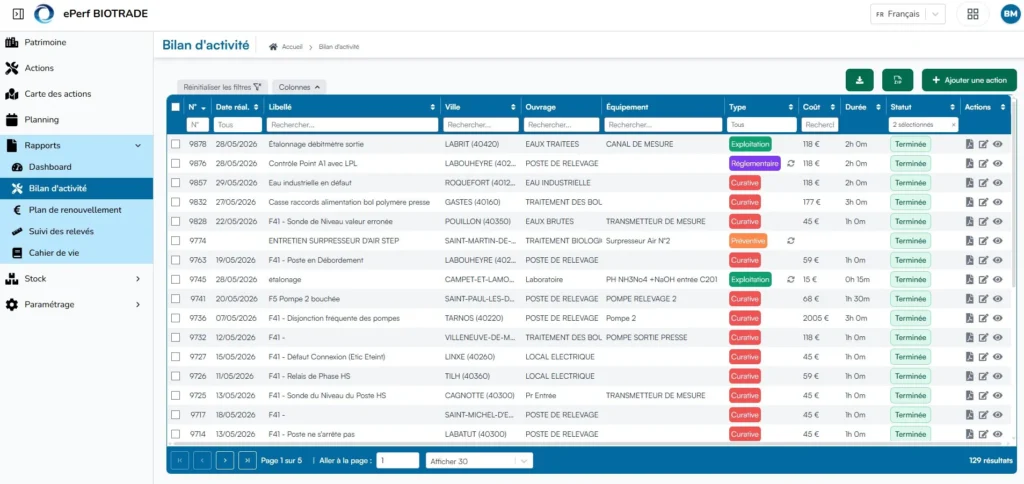
Task: Expand the Colonnes column selector
Action: (x=299, y=87)
